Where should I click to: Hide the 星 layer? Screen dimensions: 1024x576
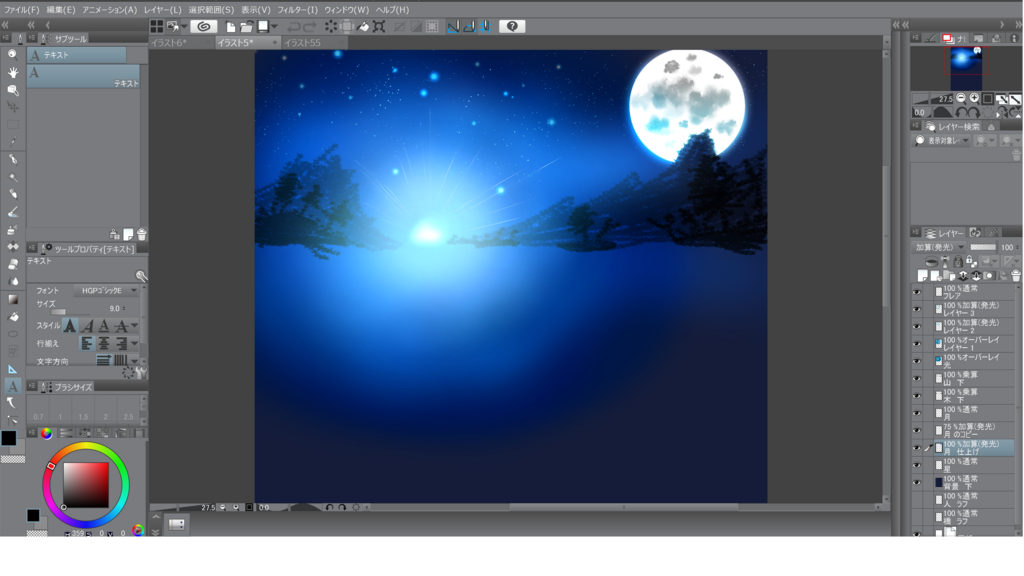[917, 466]
